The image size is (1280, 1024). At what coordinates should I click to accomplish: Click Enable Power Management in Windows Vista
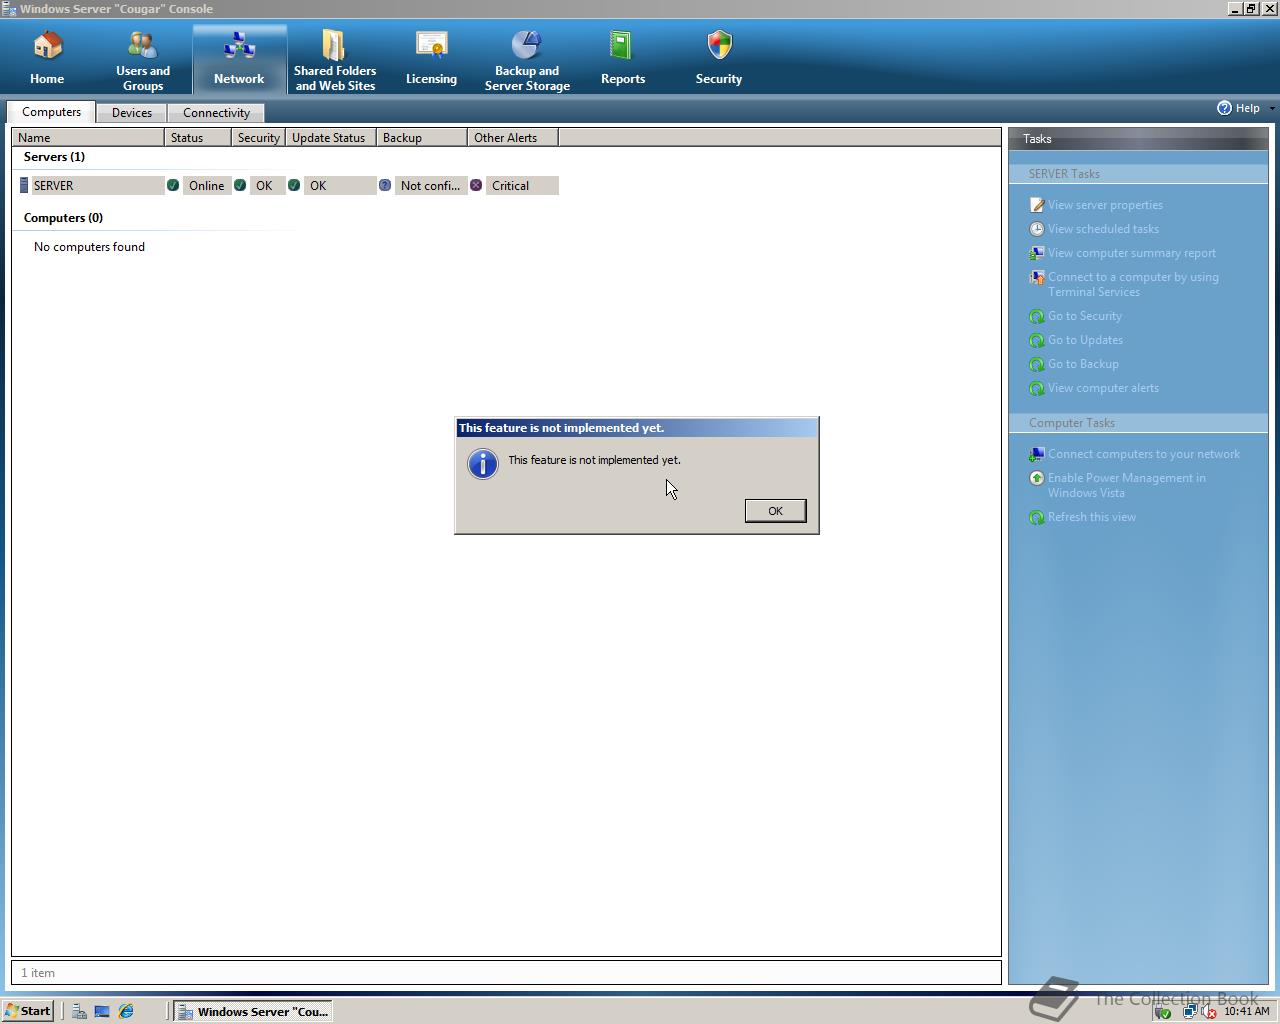coord(1127,485)
